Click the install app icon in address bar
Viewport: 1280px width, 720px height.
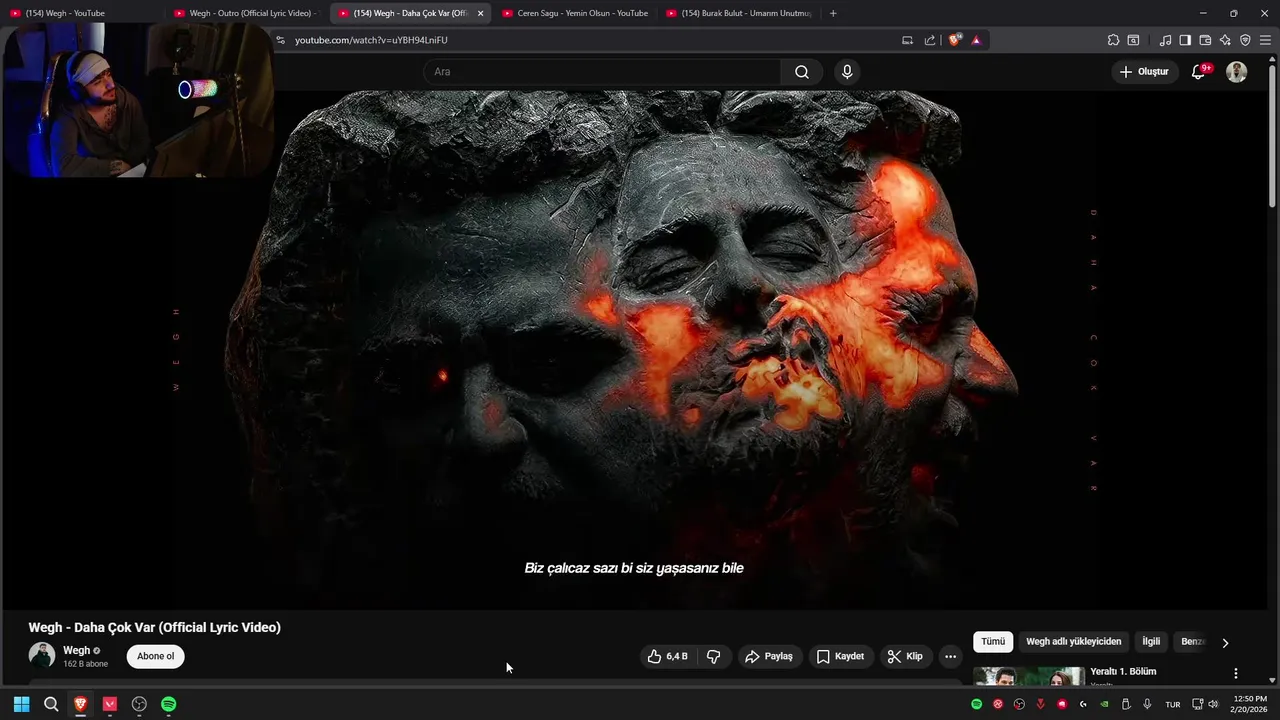907,40
